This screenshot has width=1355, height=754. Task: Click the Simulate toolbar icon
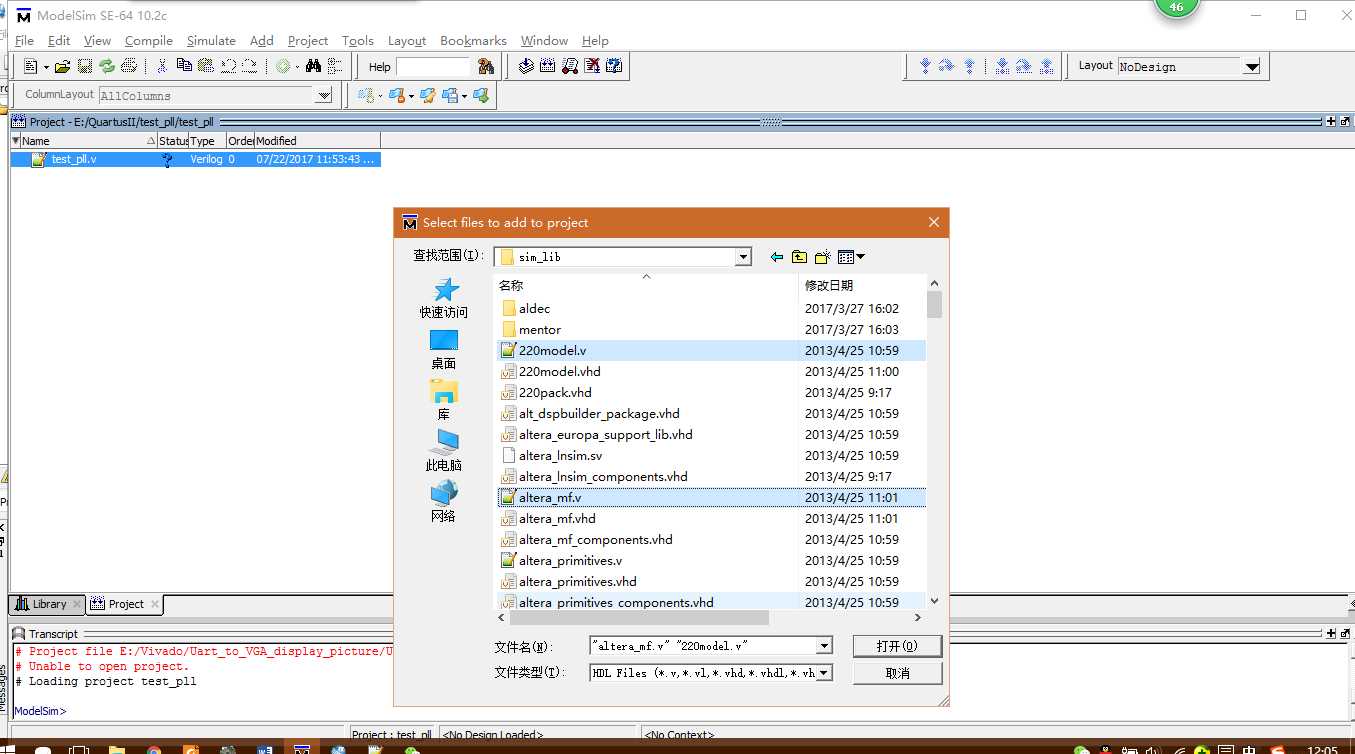[x=570, y=67]
